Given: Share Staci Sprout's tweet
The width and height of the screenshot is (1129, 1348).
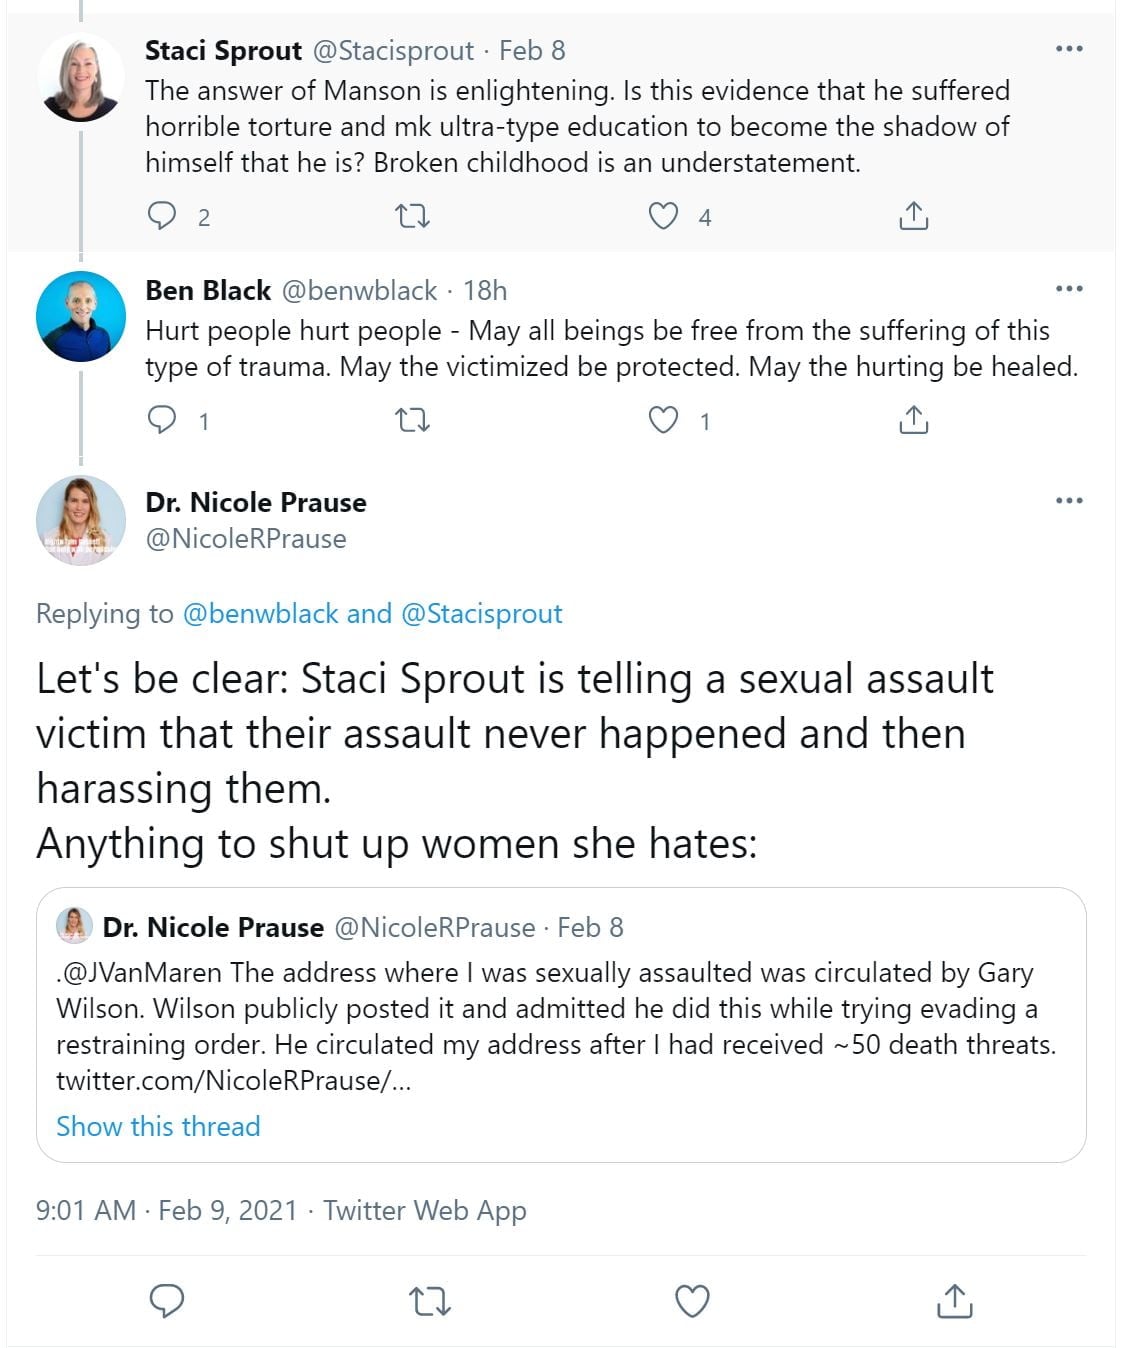Looking at the screenshot, I should 913,216.
